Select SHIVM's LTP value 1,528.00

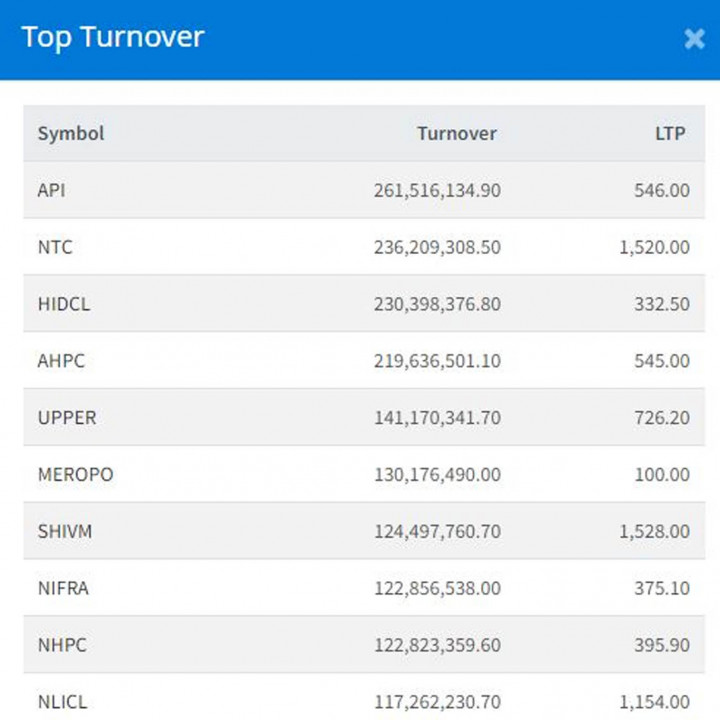pos(654,532)
